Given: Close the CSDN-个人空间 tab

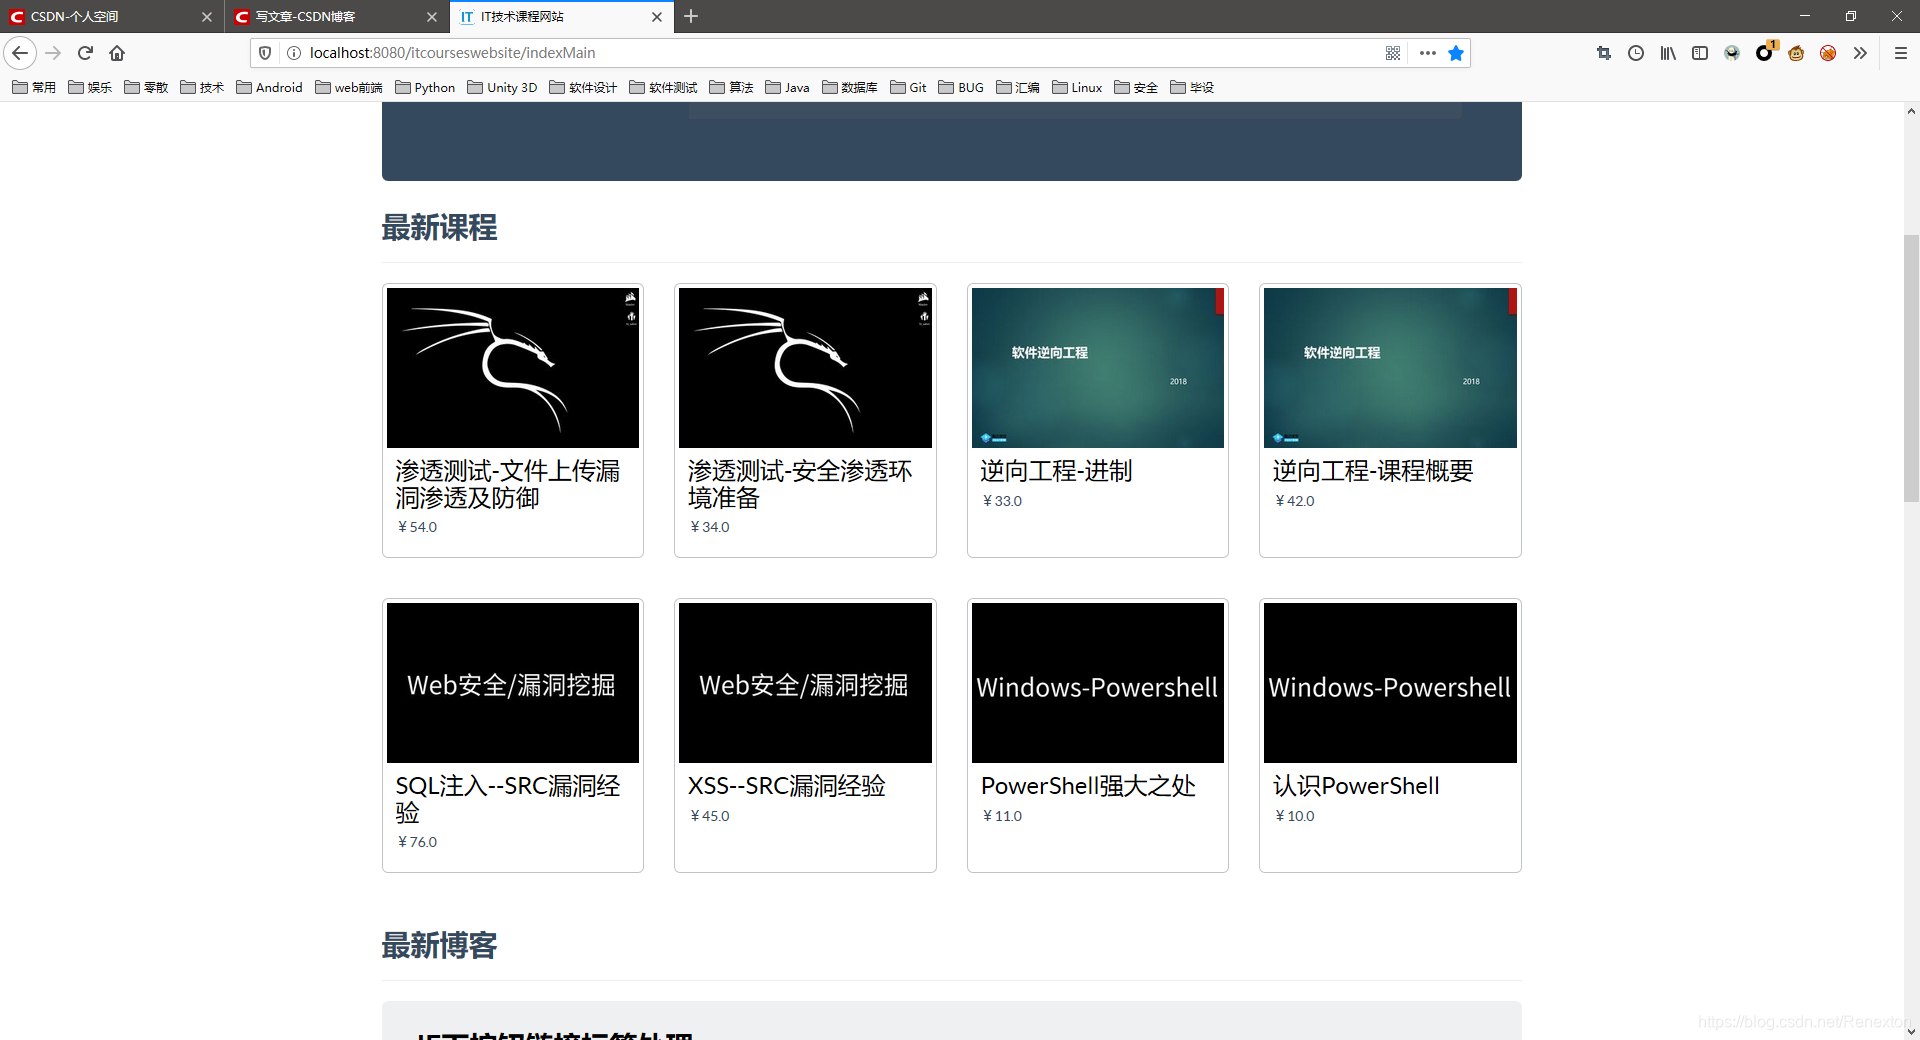Looking at the screenshot, I should tap(207, 17).
